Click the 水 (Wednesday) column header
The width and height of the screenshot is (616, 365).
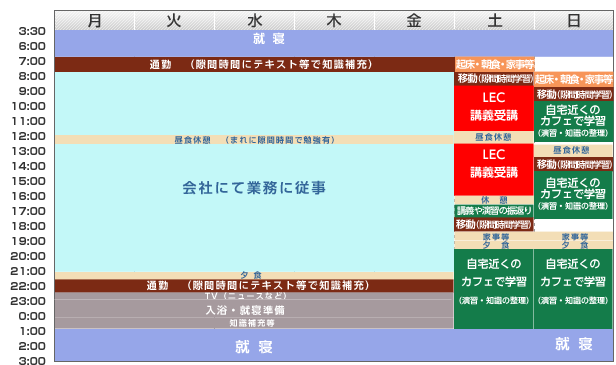(255, 20)
